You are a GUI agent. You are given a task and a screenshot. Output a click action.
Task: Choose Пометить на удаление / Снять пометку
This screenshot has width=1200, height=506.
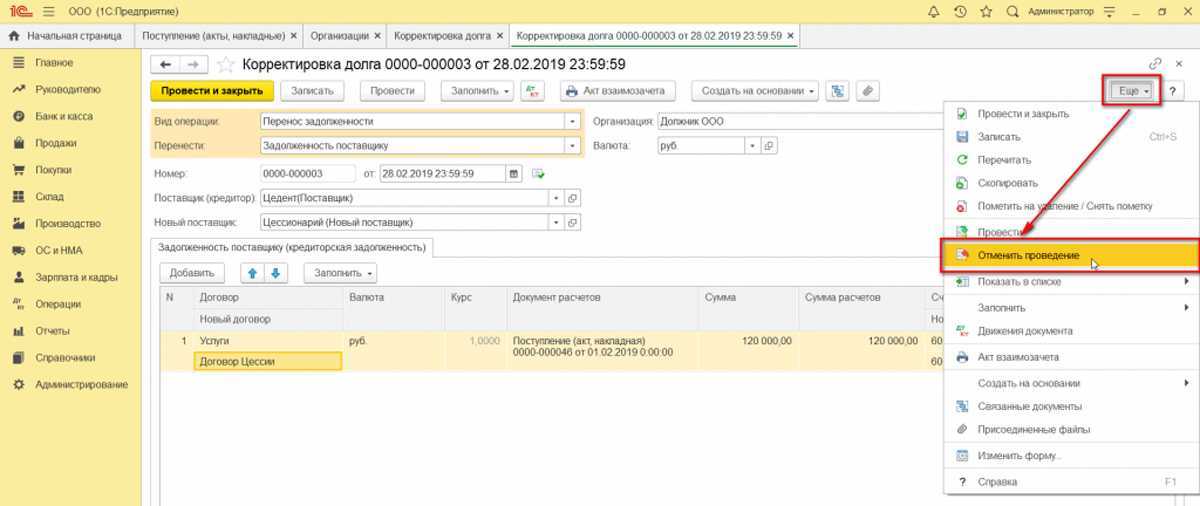(1070, 206)
